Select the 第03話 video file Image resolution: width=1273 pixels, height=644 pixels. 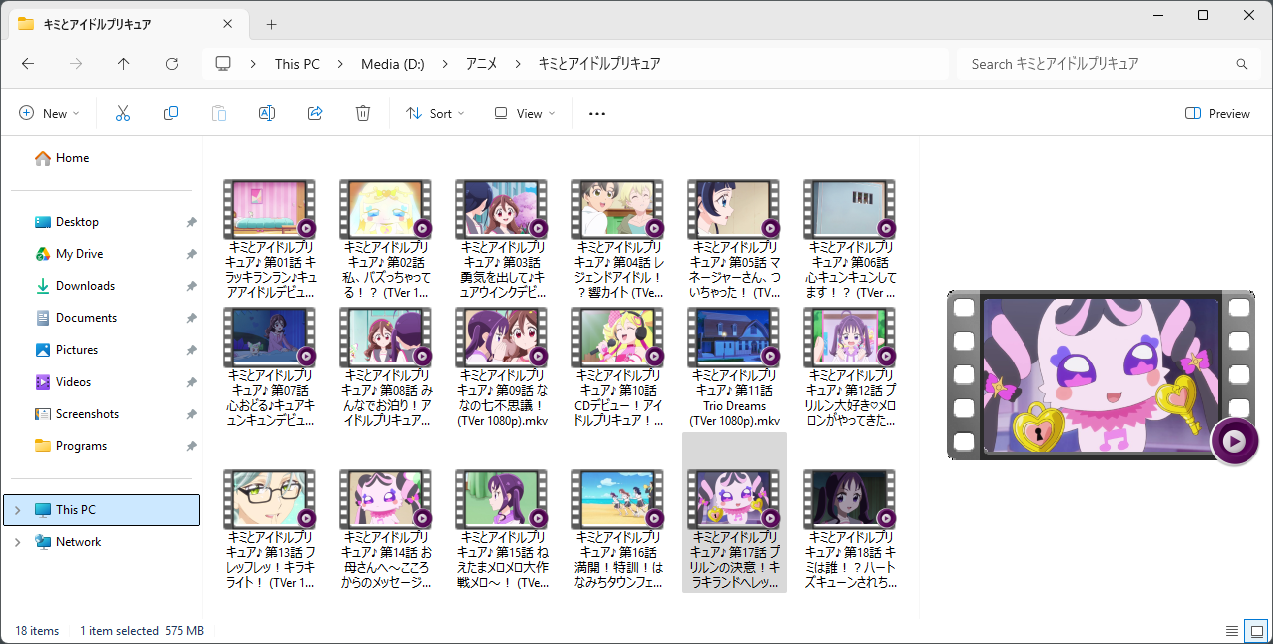(x=502, y=240)
